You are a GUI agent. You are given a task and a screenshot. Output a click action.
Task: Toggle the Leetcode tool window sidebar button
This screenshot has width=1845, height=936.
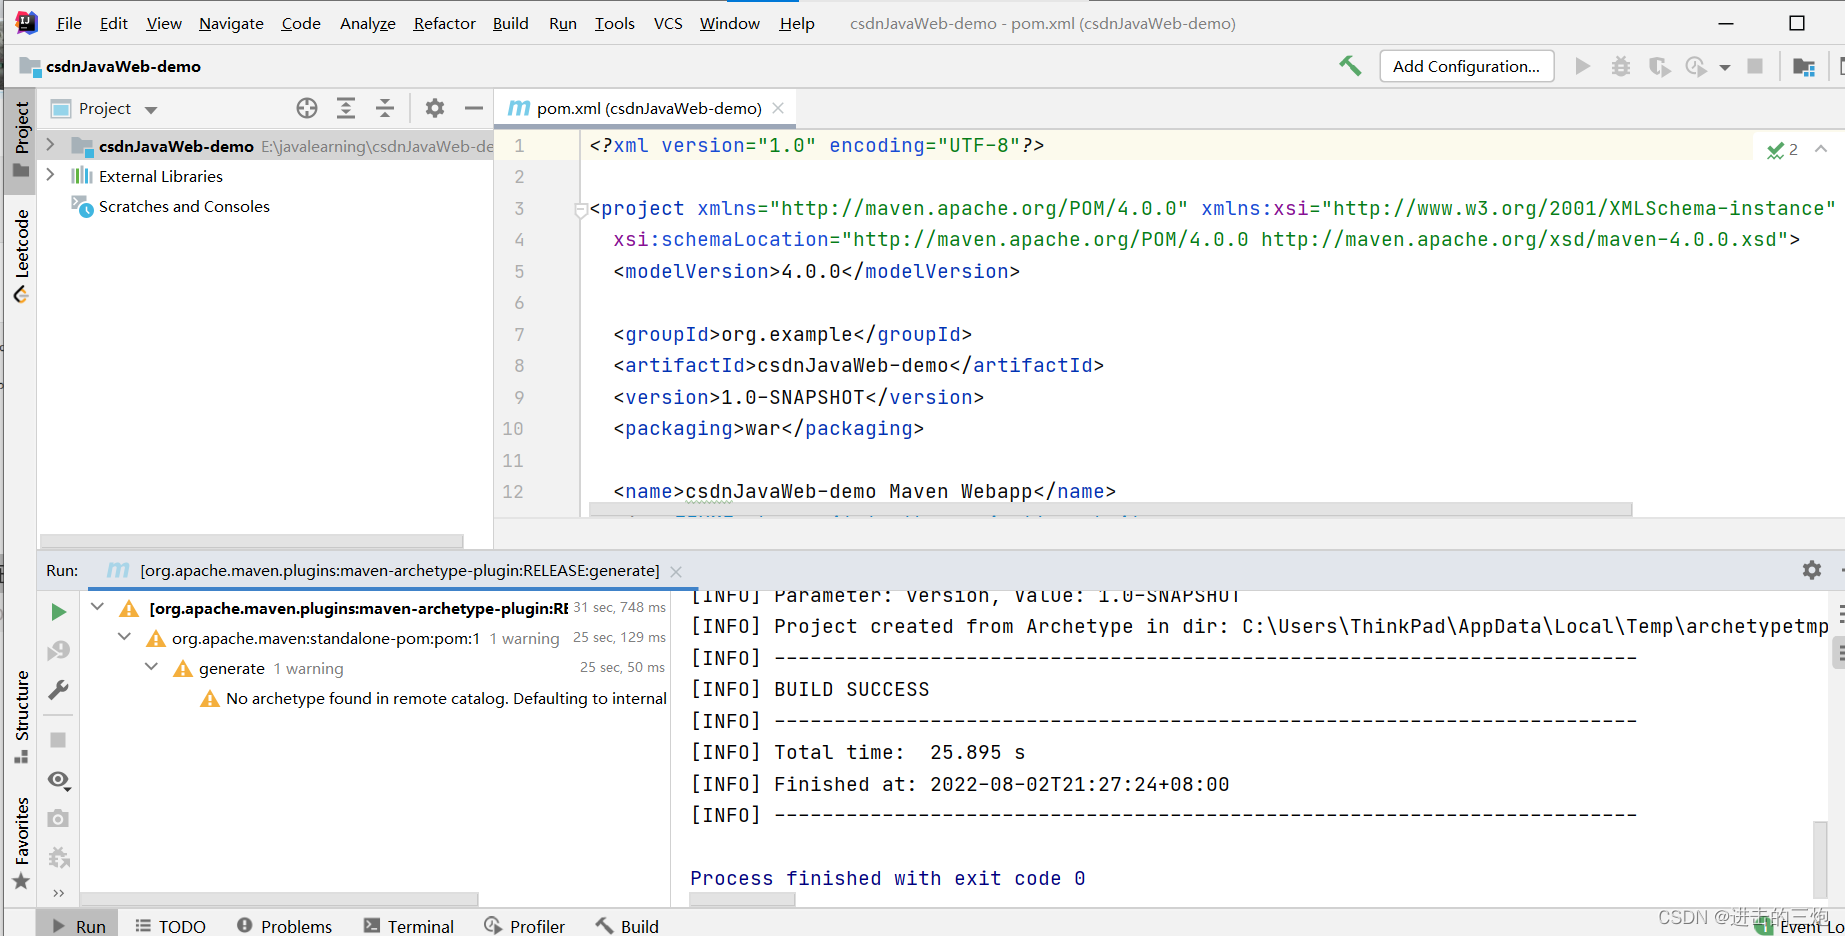(x=21, y=255)
